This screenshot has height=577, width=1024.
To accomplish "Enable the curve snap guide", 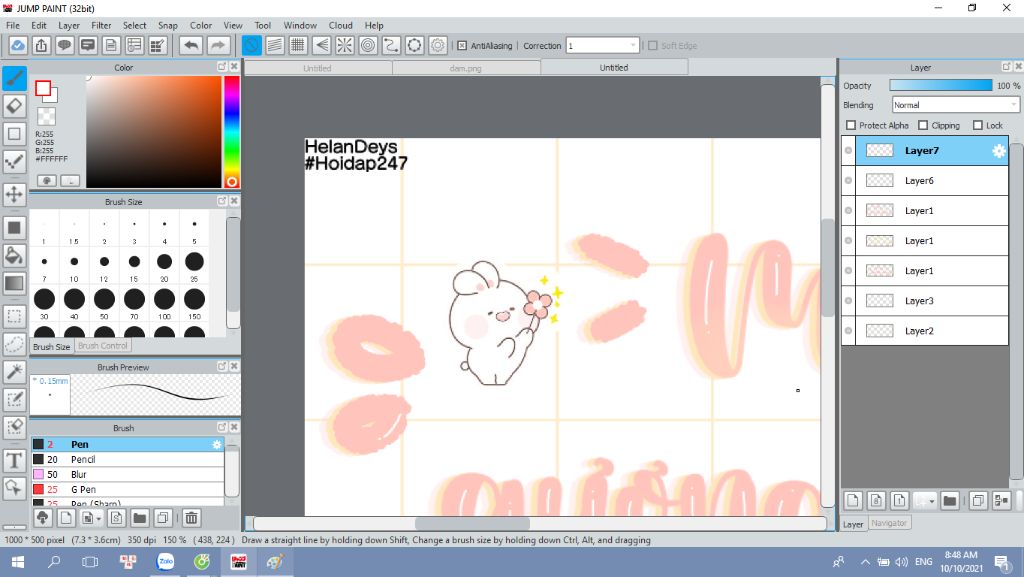I will 391,45.
